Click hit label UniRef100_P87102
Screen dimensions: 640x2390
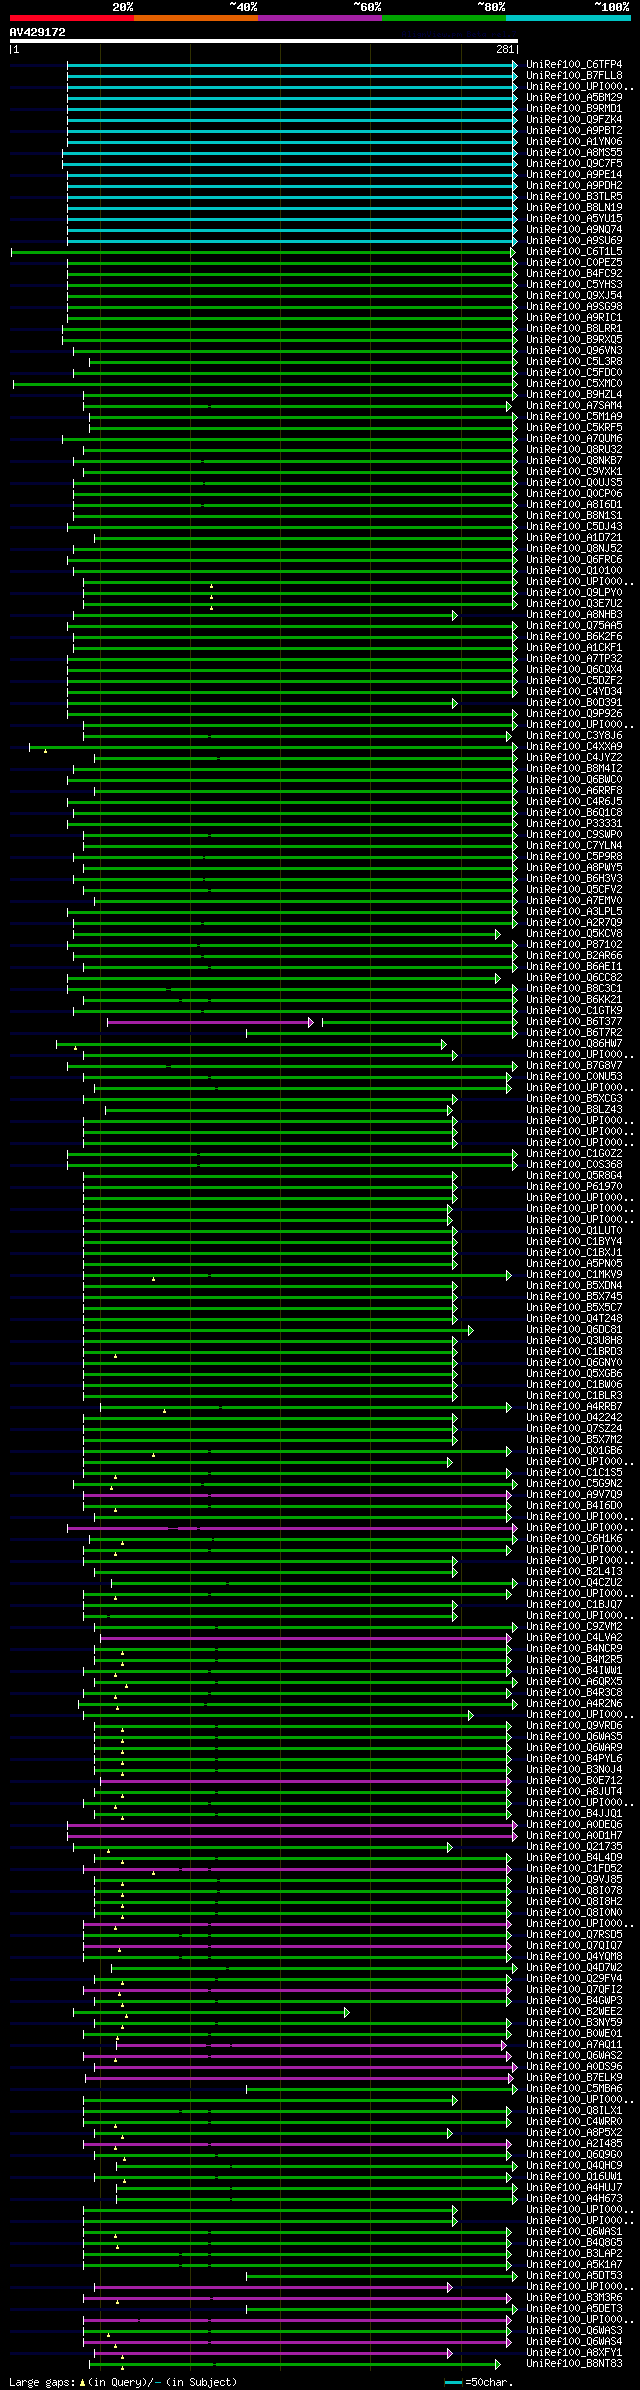574,945
